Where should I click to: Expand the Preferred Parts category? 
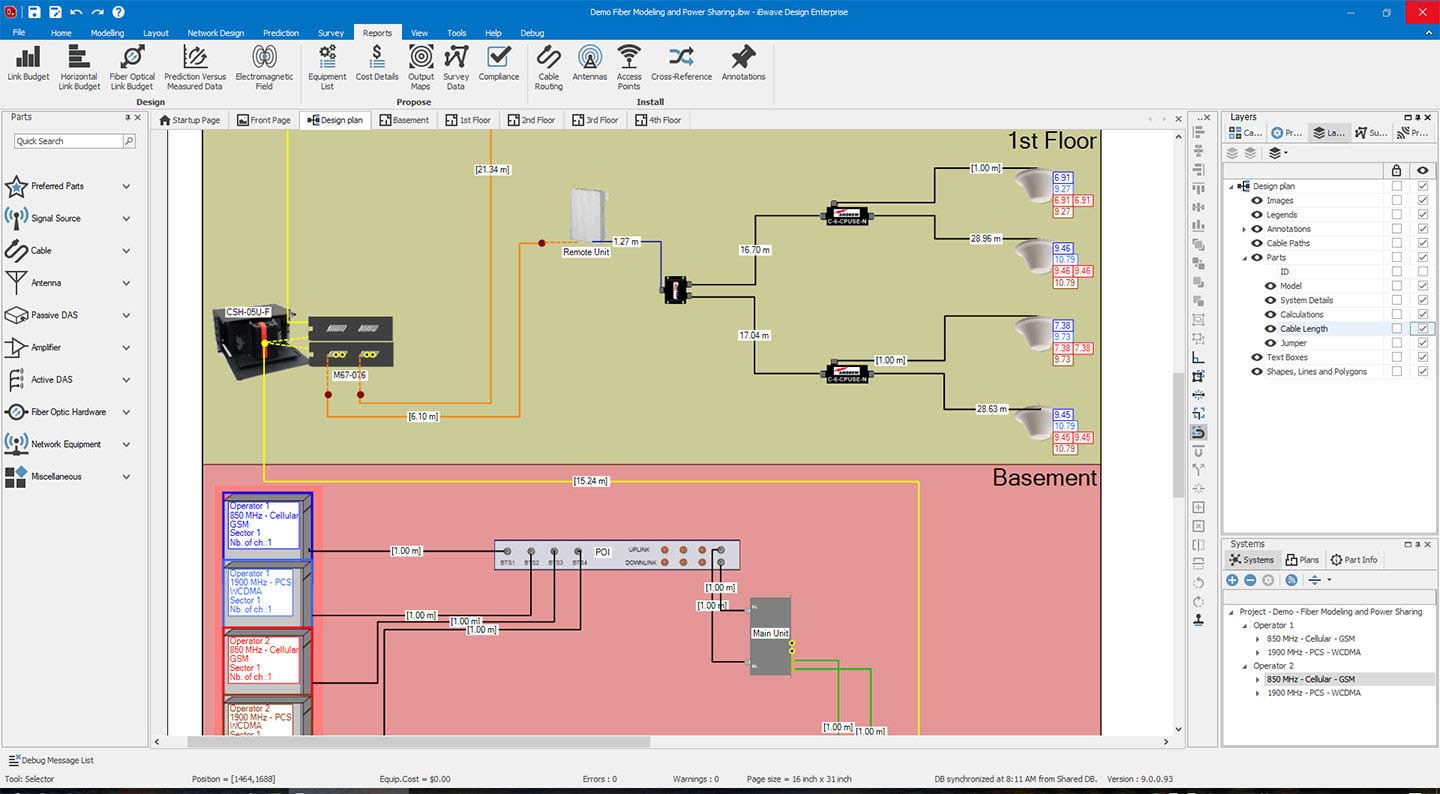tap(126, 186)
